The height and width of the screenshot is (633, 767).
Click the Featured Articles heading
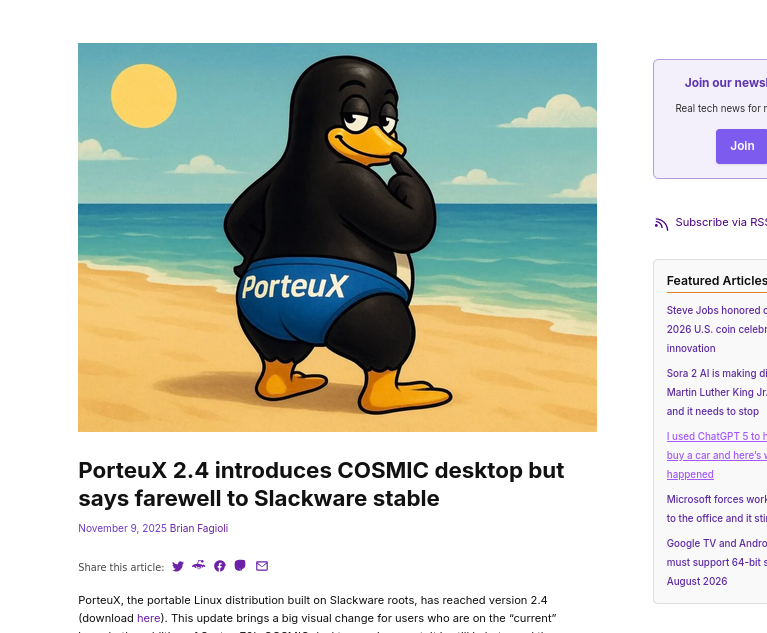(x=716, y=281)
